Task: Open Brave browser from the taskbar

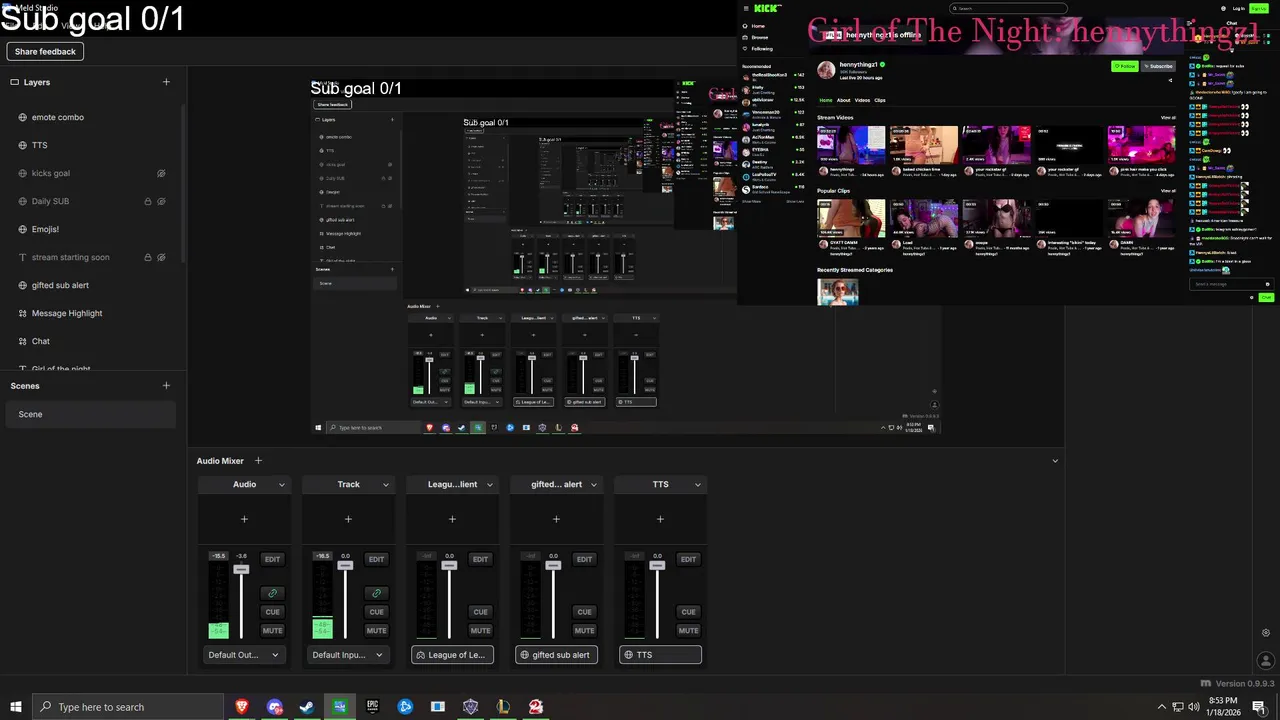Action: (241, 707)
